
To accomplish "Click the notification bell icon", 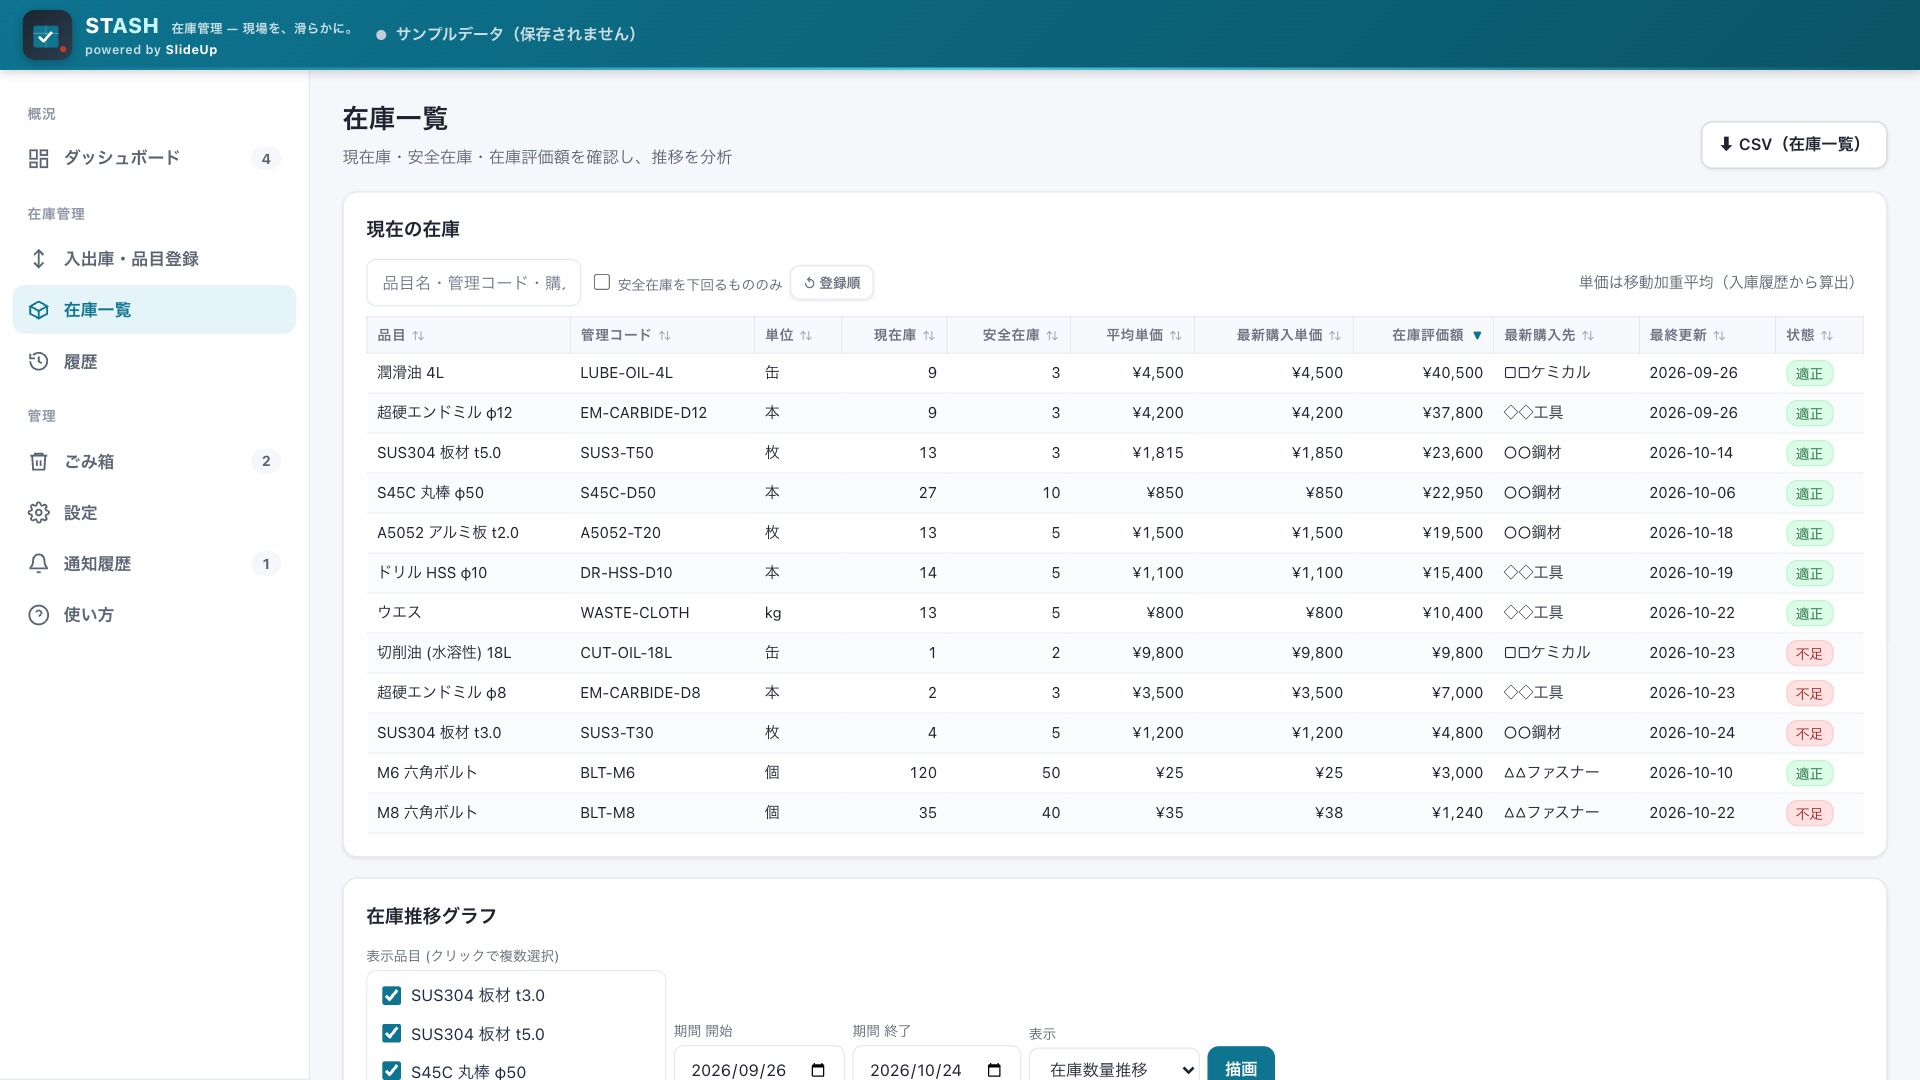I will (x=38, y=564).
